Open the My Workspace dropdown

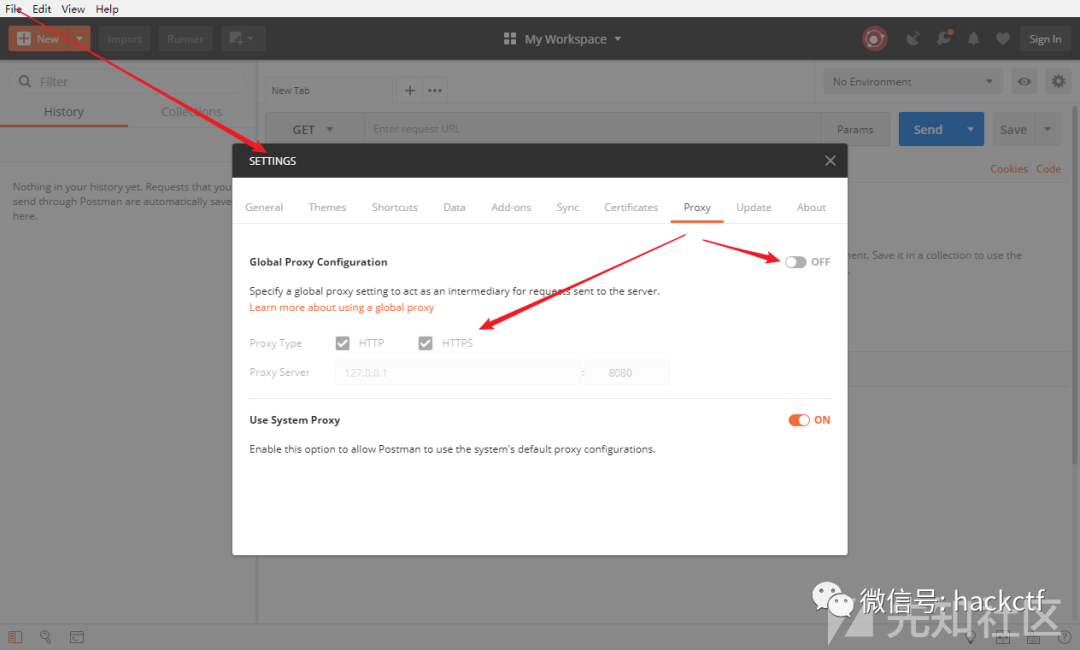pos(563,39)
